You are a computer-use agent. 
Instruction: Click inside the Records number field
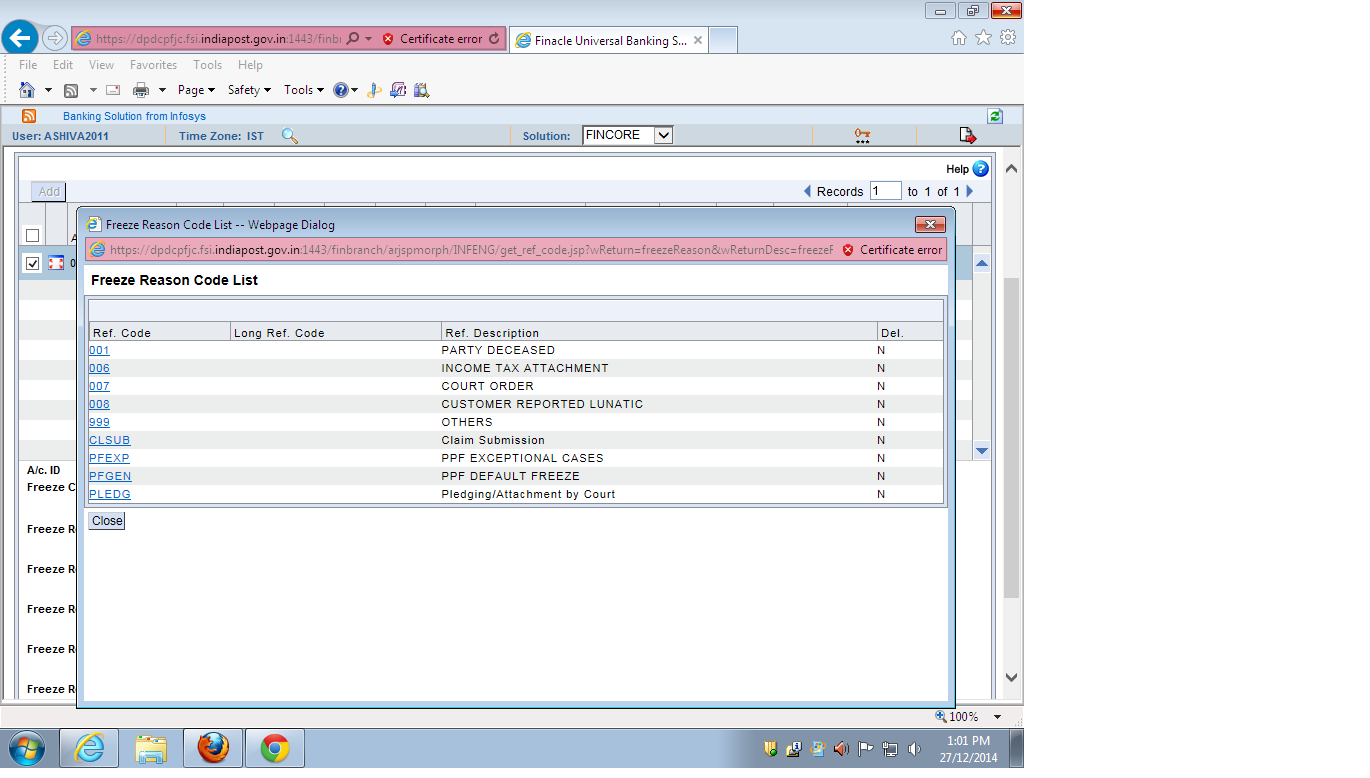coord(885,190)
